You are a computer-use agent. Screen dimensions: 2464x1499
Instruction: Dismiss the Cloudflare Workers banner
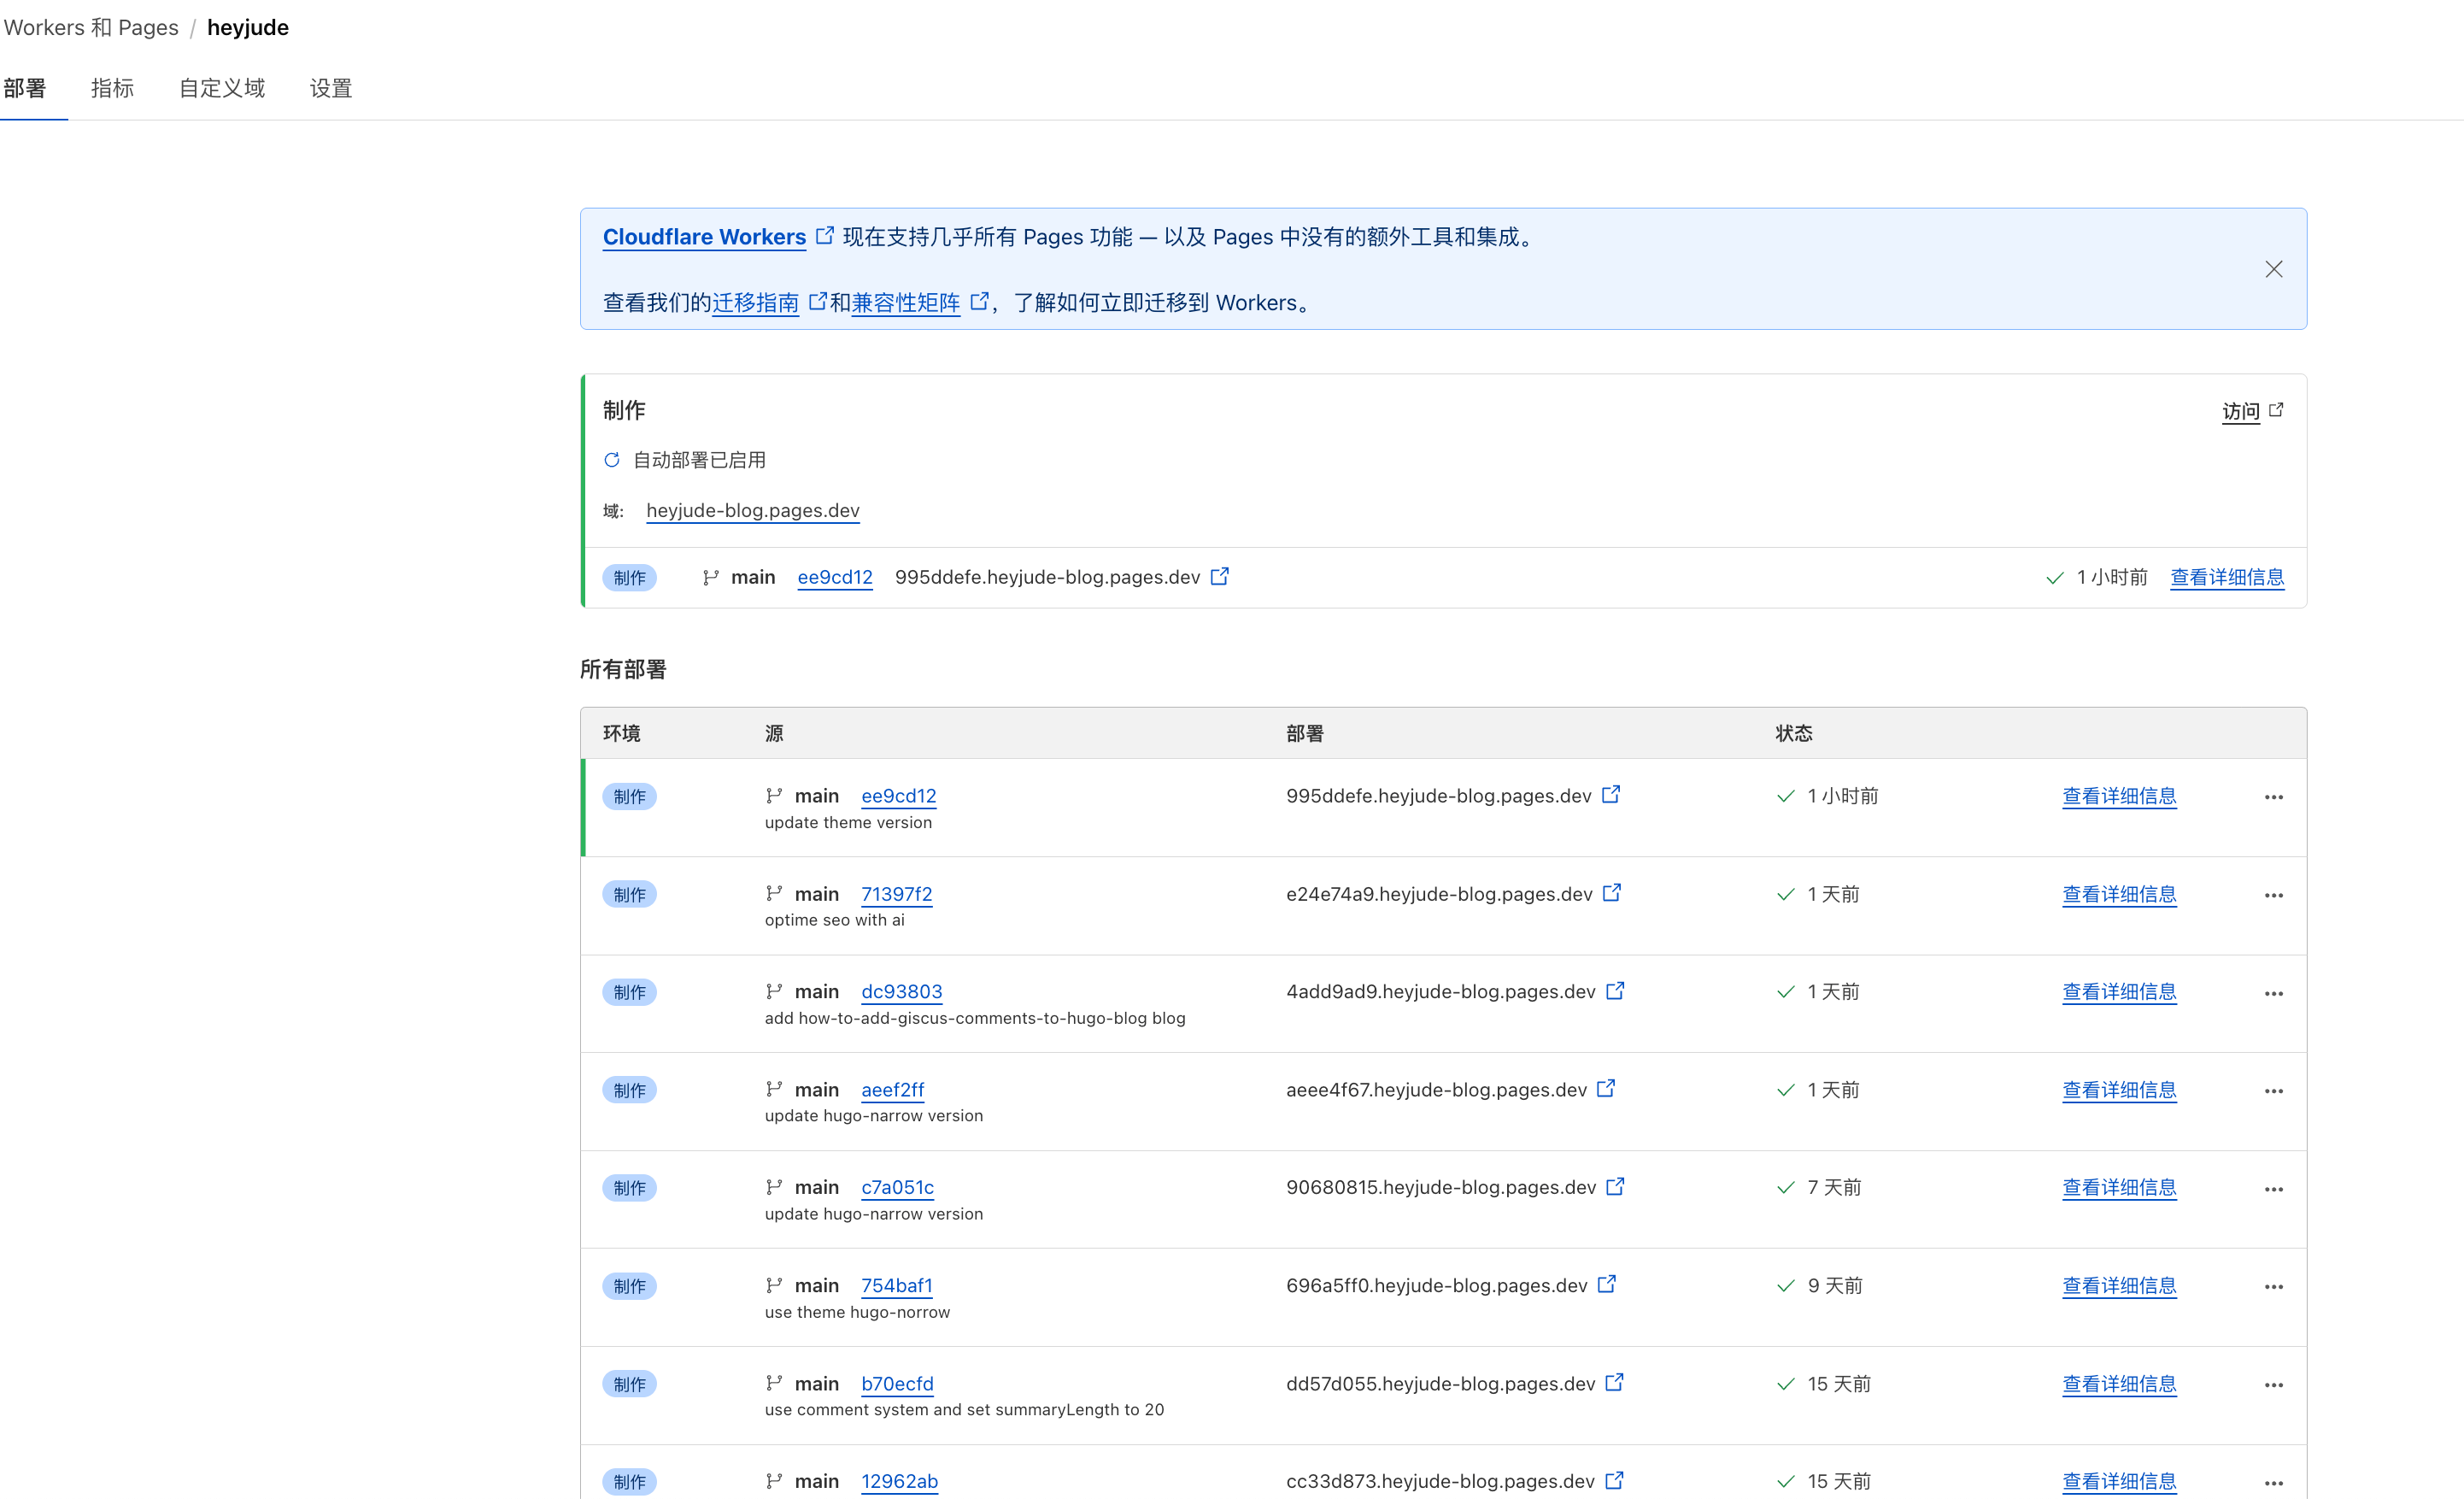click(2273, 269)
